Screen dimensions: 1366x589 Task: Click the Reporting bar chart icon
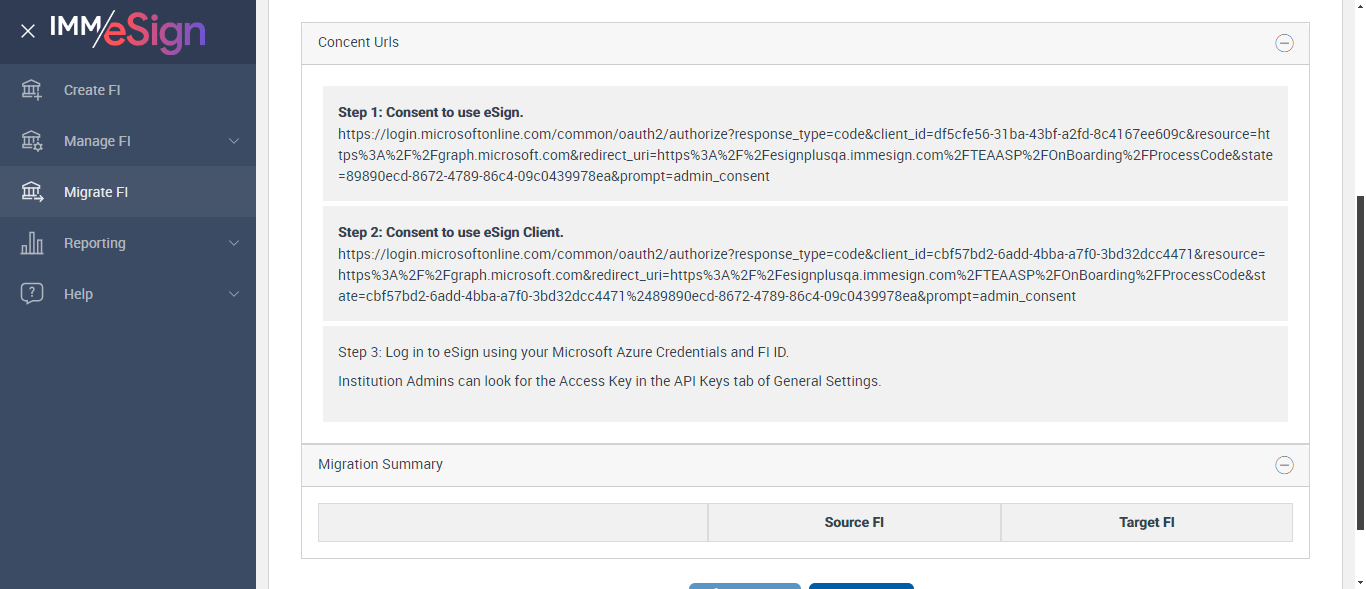(x=32, y=243)
